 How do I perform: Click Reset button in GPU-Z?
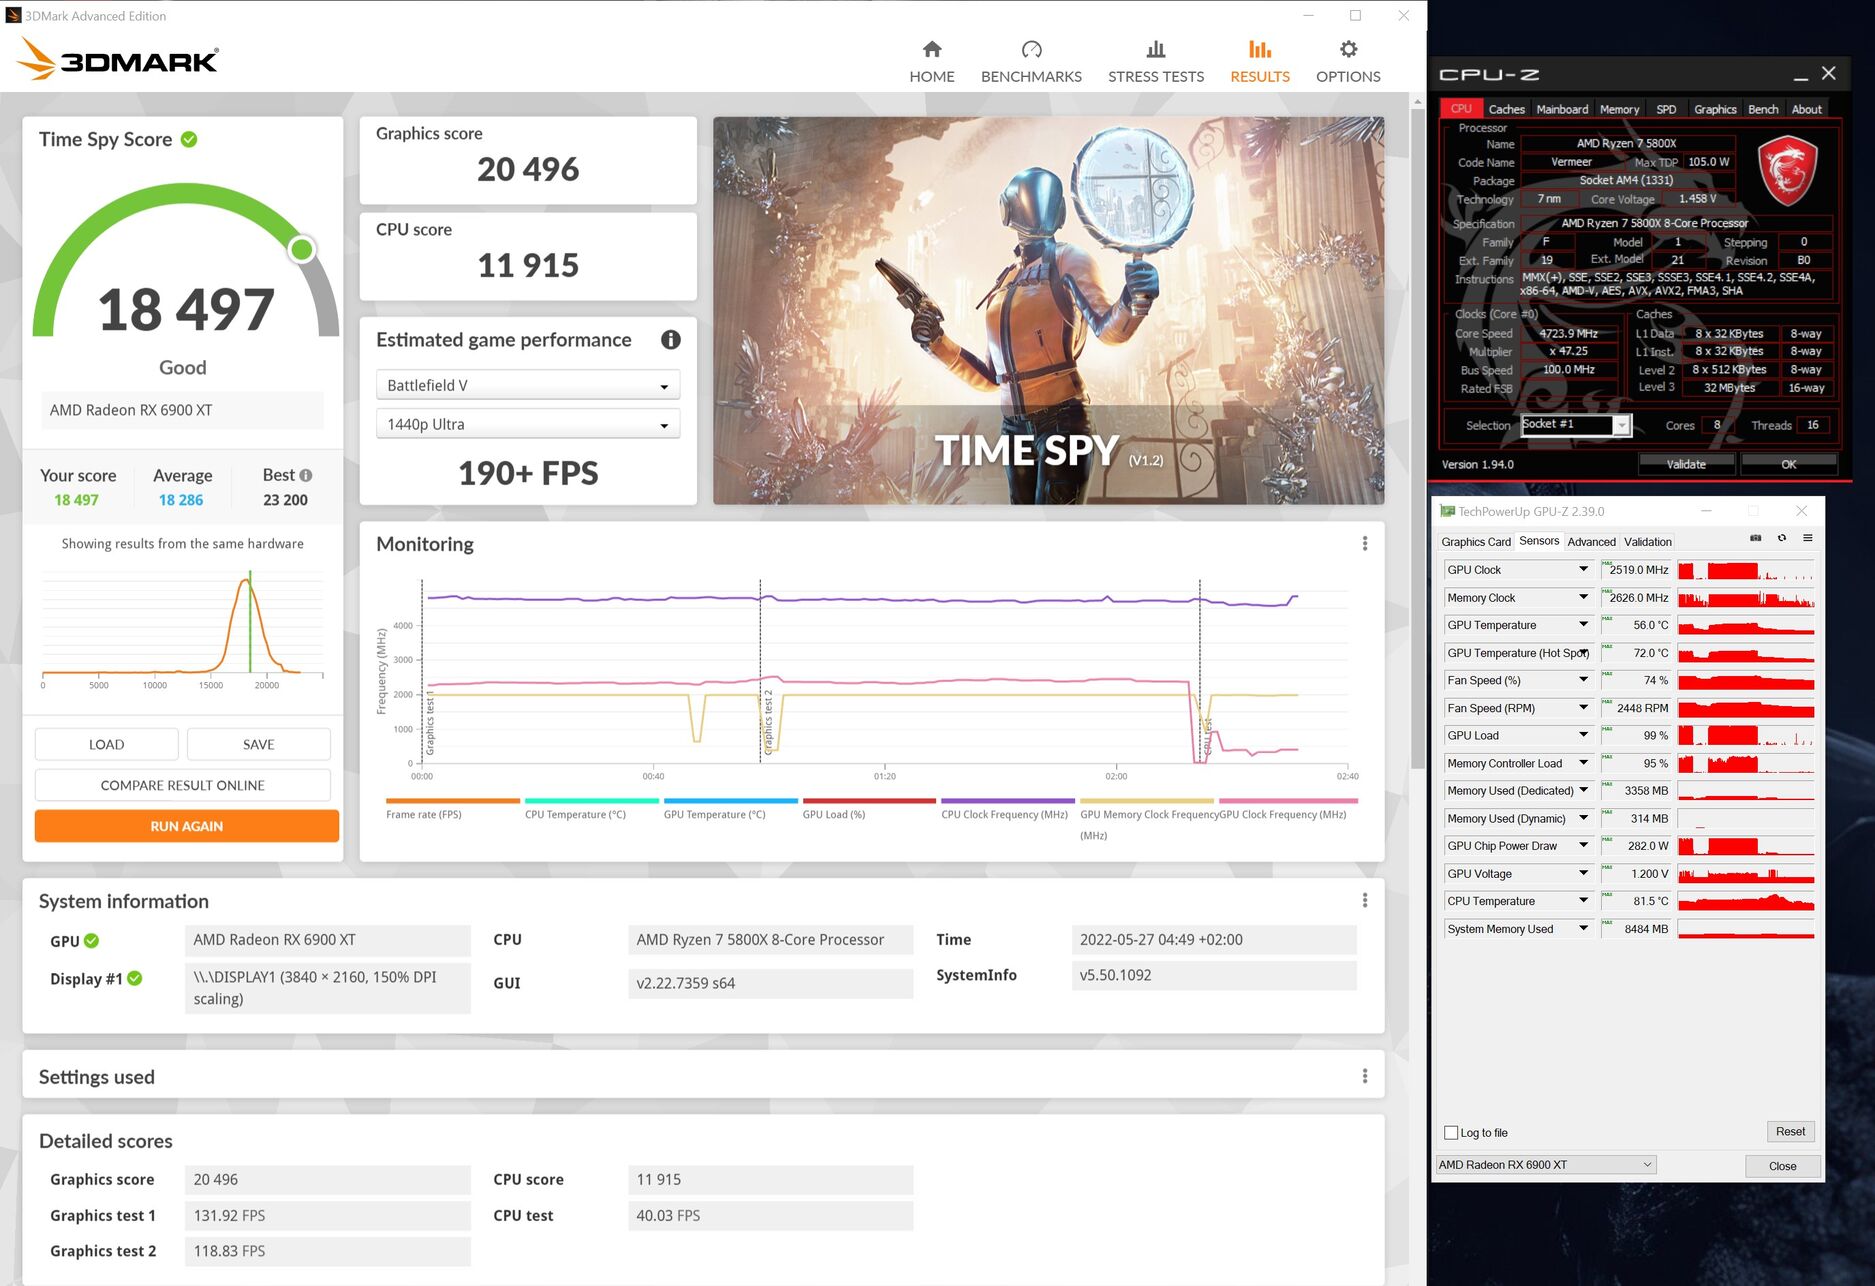click(x=1790, y=1132)
